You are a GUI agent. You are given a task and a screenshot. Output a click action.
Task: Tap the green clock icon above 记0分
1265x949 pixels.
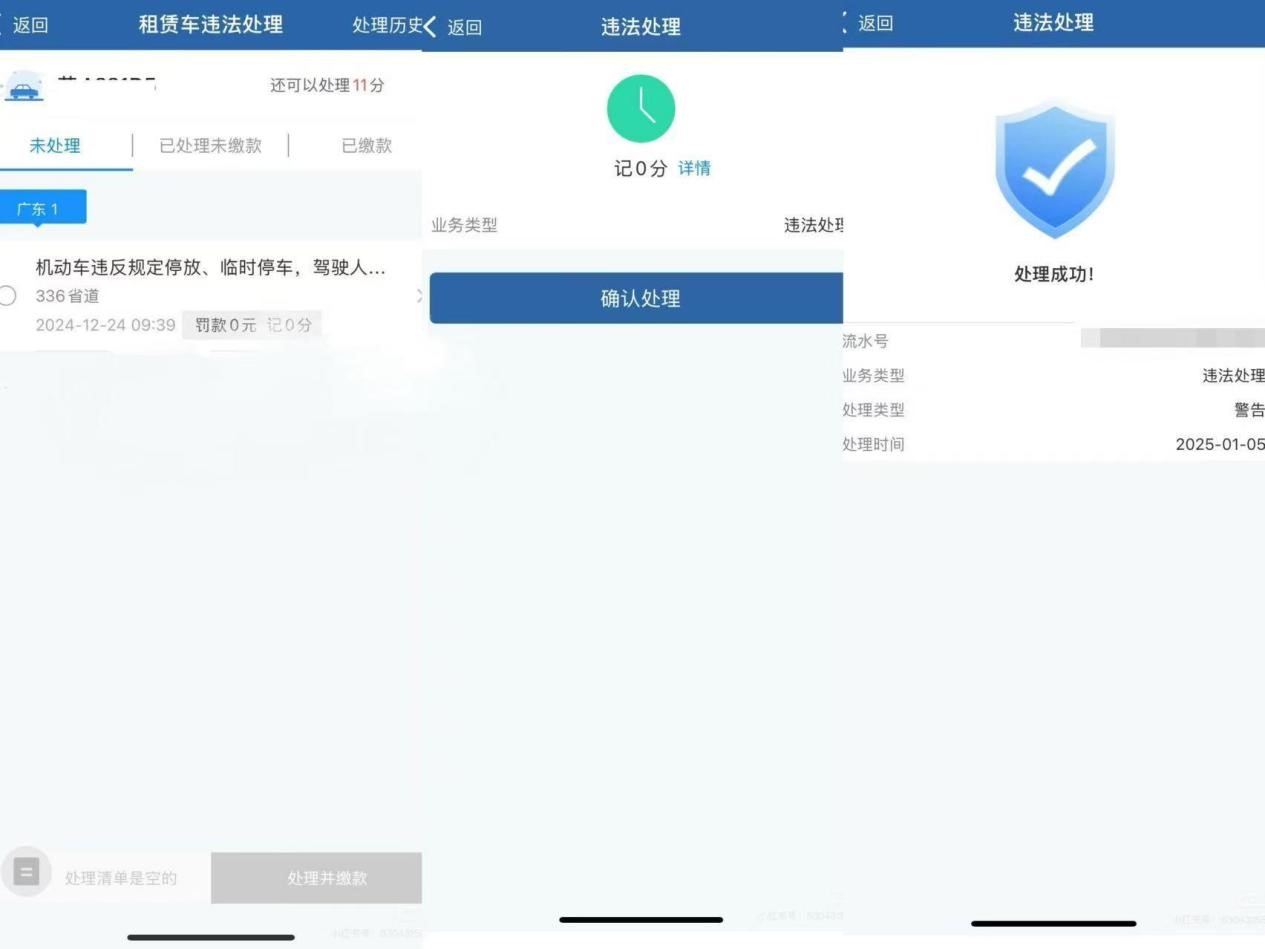pyautogui.click(x=641, y=109)
